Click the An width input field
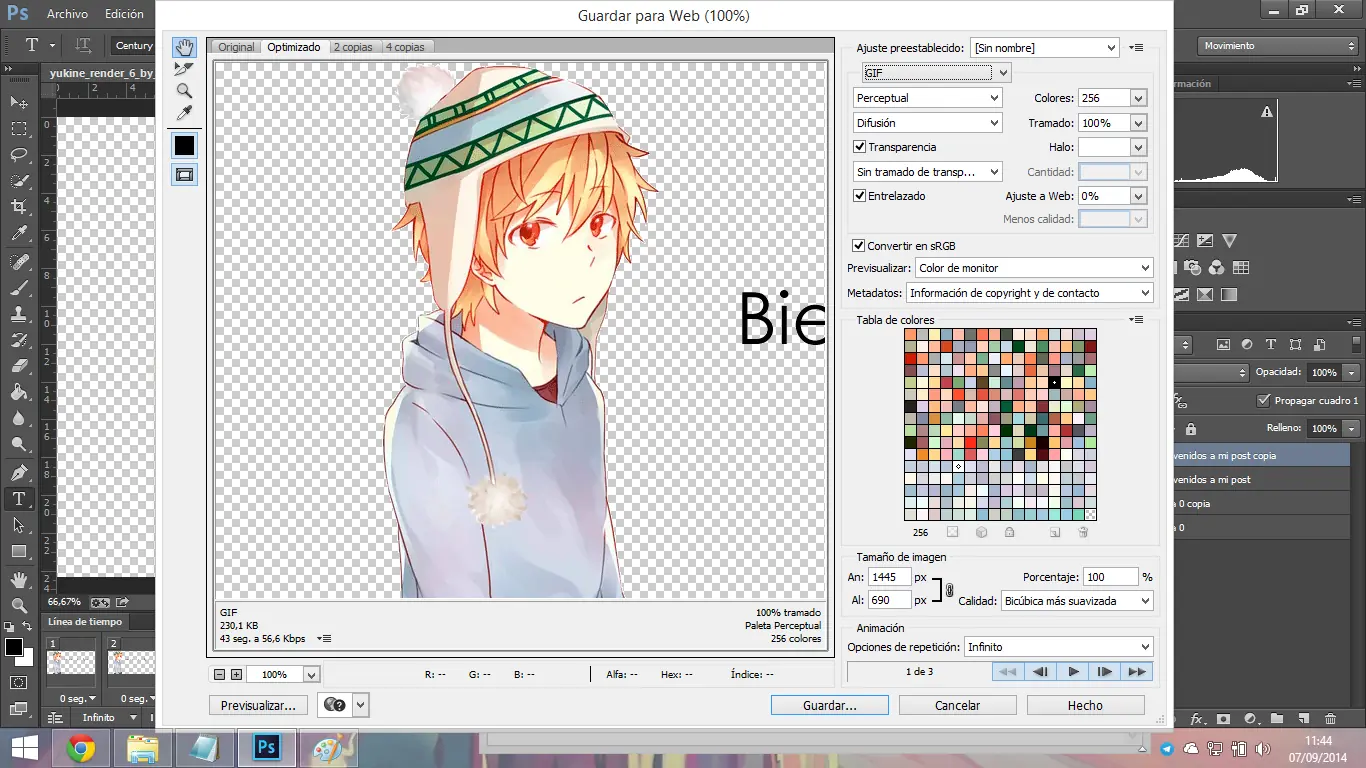The height and width of the screenshot is (768, 1366). [x=889, y=577]
